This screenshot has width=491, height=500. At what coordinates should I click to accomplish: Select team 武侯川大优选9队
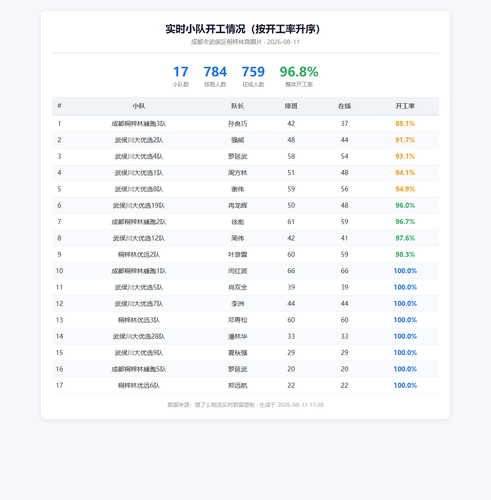click(139, 352)
